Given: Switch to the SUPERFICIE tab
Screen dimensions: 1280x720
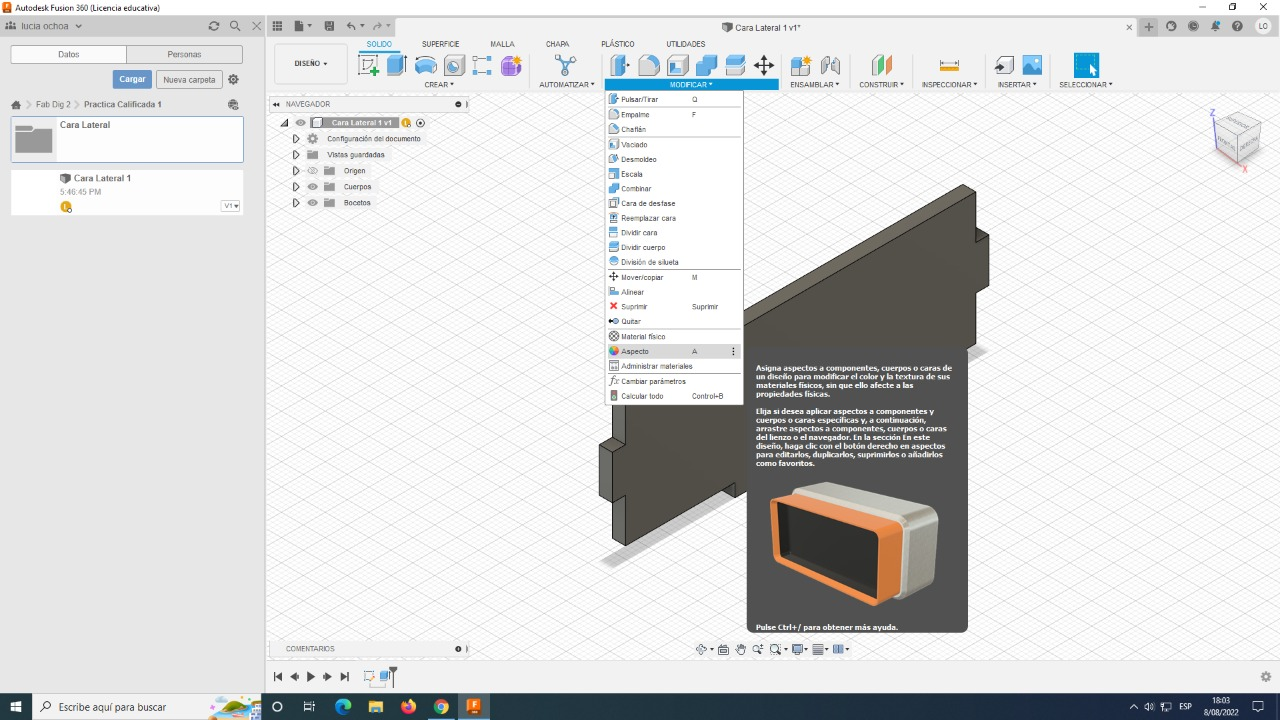Looking at the screenshot, I should [440, 44].
